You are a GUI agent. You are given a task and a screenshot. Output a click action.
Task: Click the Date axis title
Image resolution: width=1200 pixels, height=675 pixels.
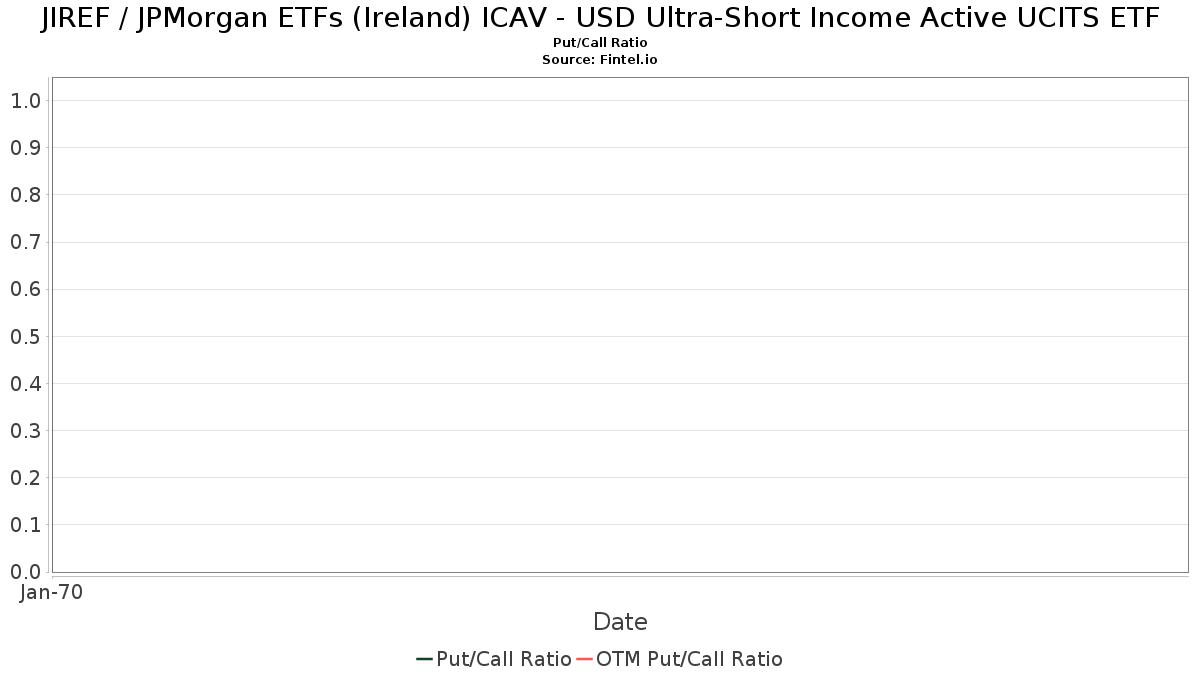(x=620, y=622)
